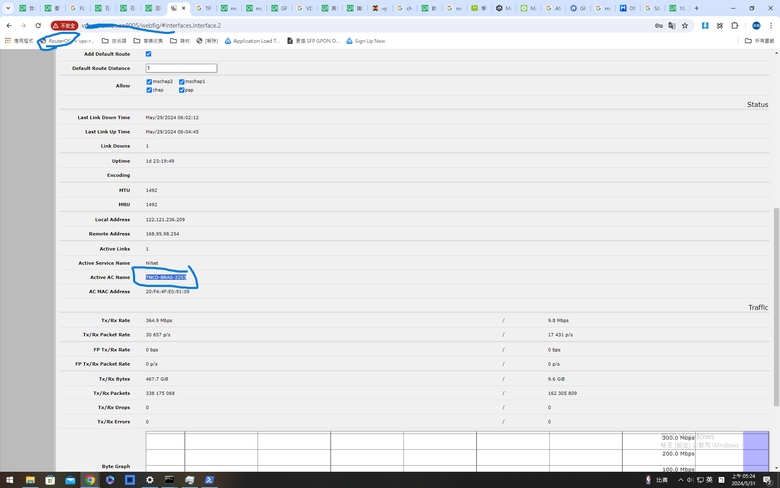Click the Default Route Distance field

tap(181, 68)
